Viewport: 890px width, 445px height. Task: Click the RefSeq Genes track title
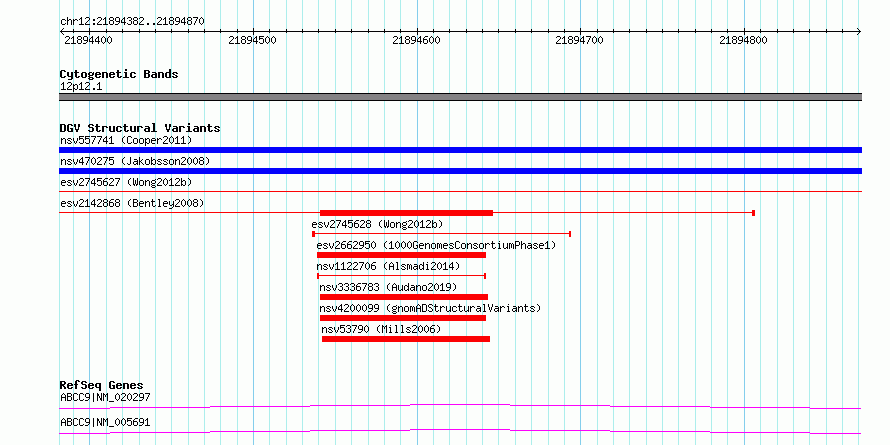tap(102, 385)
